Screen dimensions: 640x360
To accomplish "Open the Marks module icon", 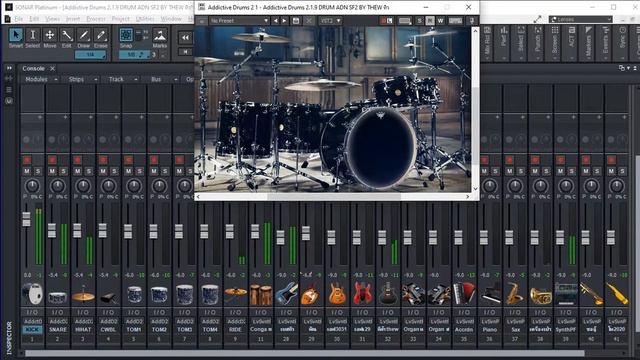I will (160, 35).
